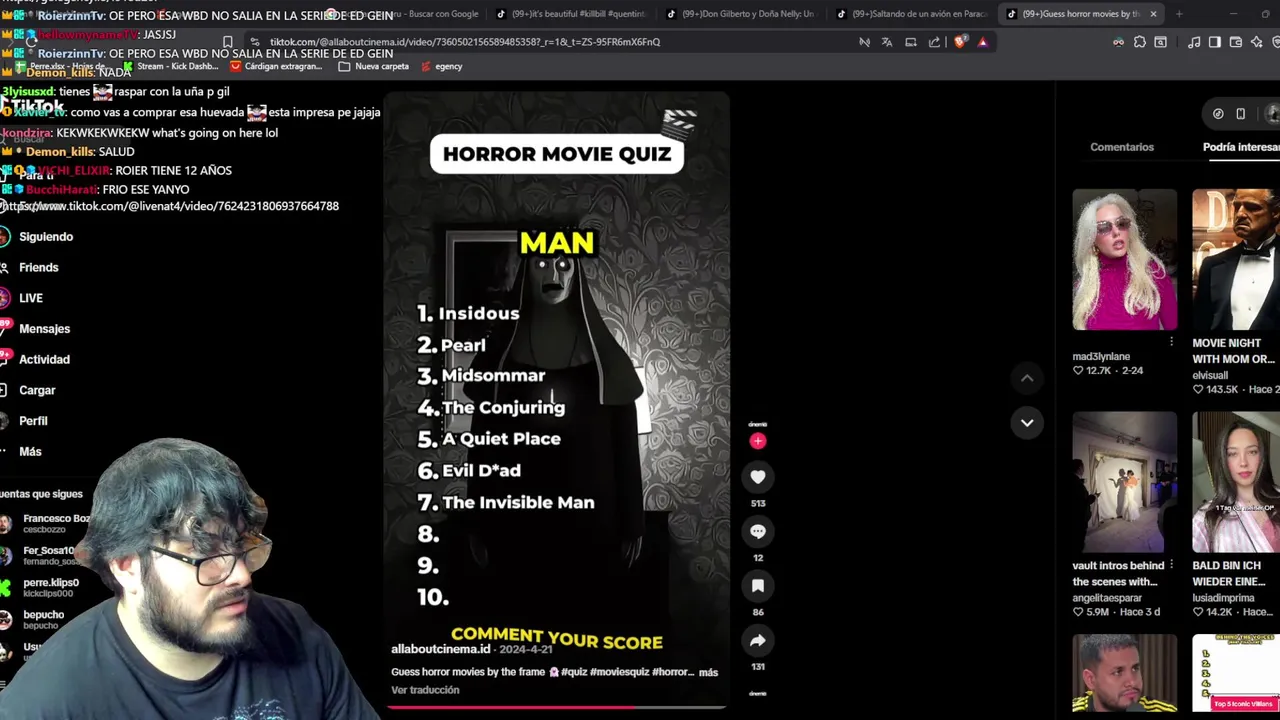The height and width of the screenshot is (720, 1280).
Task: Open BALD BIN ICH WIEDER EINE thumbnail
Action: (x=1236, y=482)
